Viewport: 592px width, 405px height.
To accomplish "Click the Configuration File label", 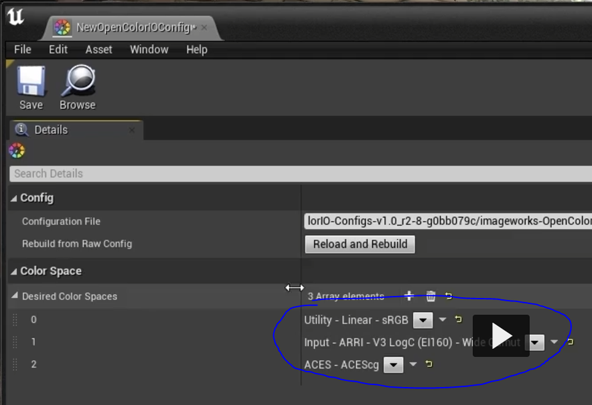I will click(x=61, y=222).
